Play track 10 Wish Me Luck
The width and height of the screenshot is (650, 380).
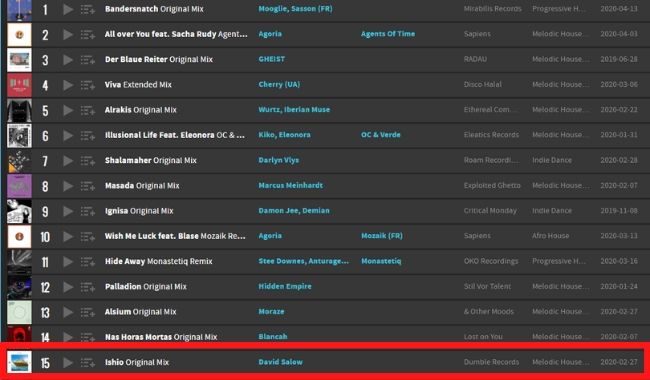click(68, 237)
